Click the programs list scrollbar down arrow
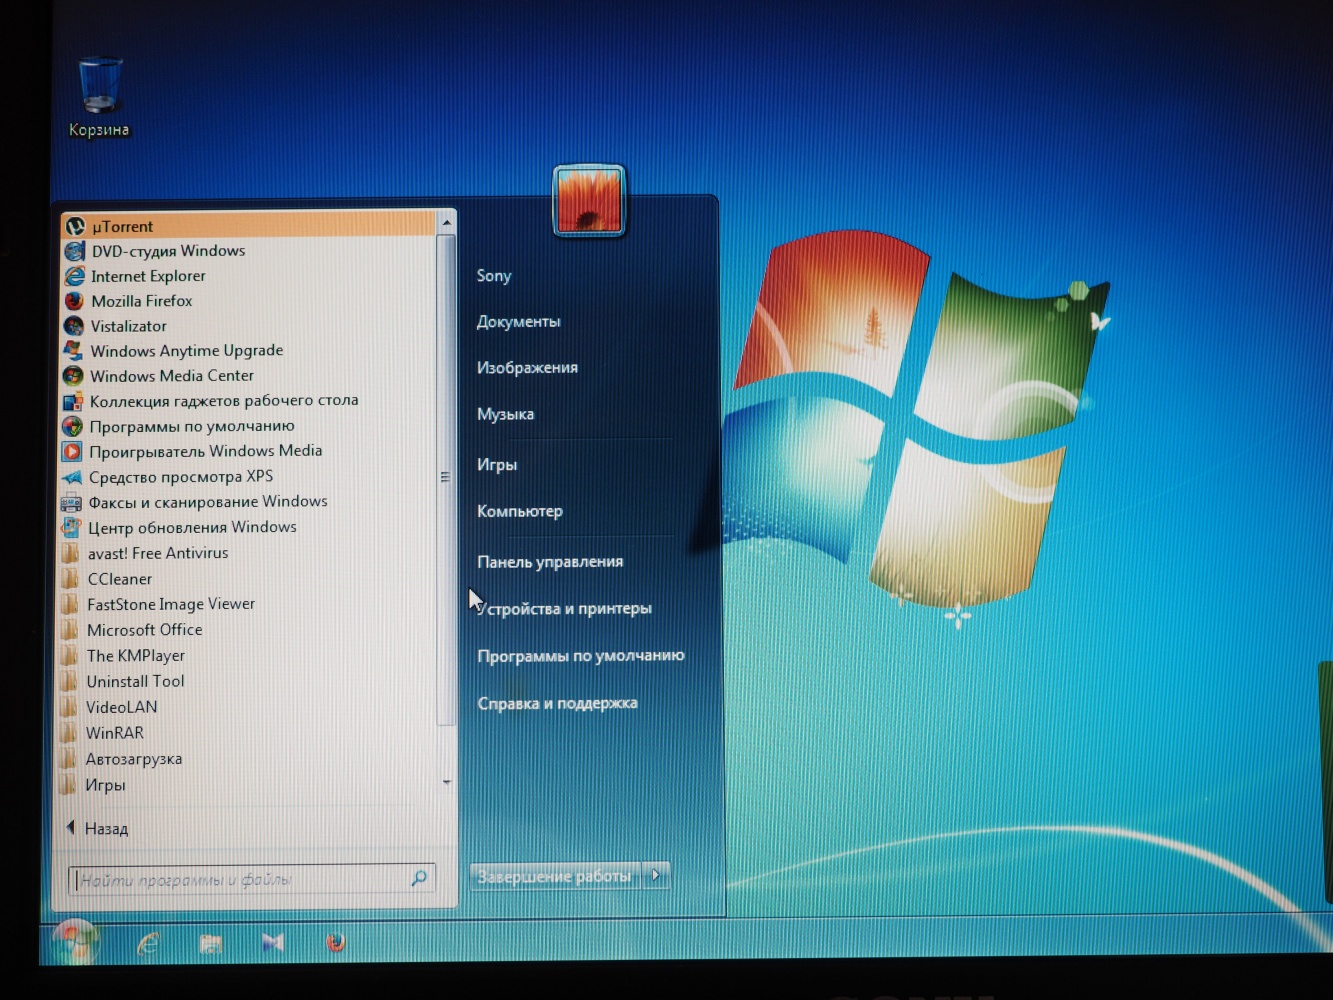The width and height of the screenshot is (1333, 1000). coord(447,782)
